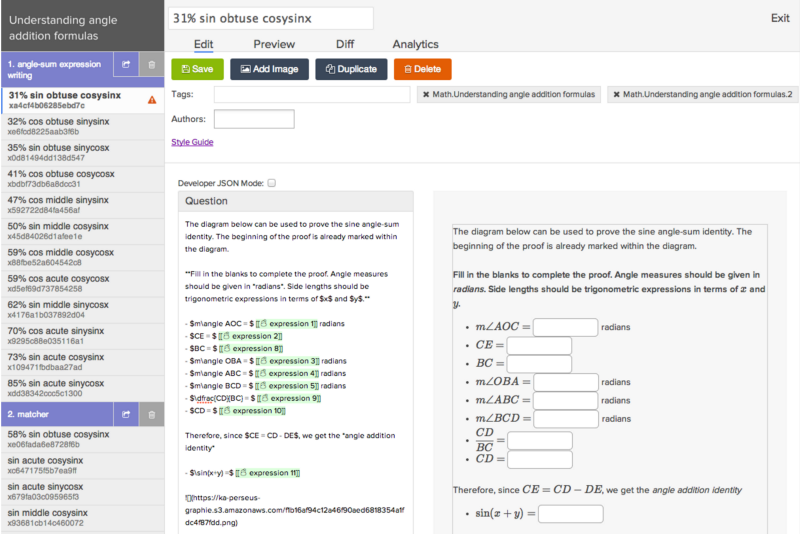Focus the Tags input field
Screen dimensions: 800x534
tap(312, 95)
